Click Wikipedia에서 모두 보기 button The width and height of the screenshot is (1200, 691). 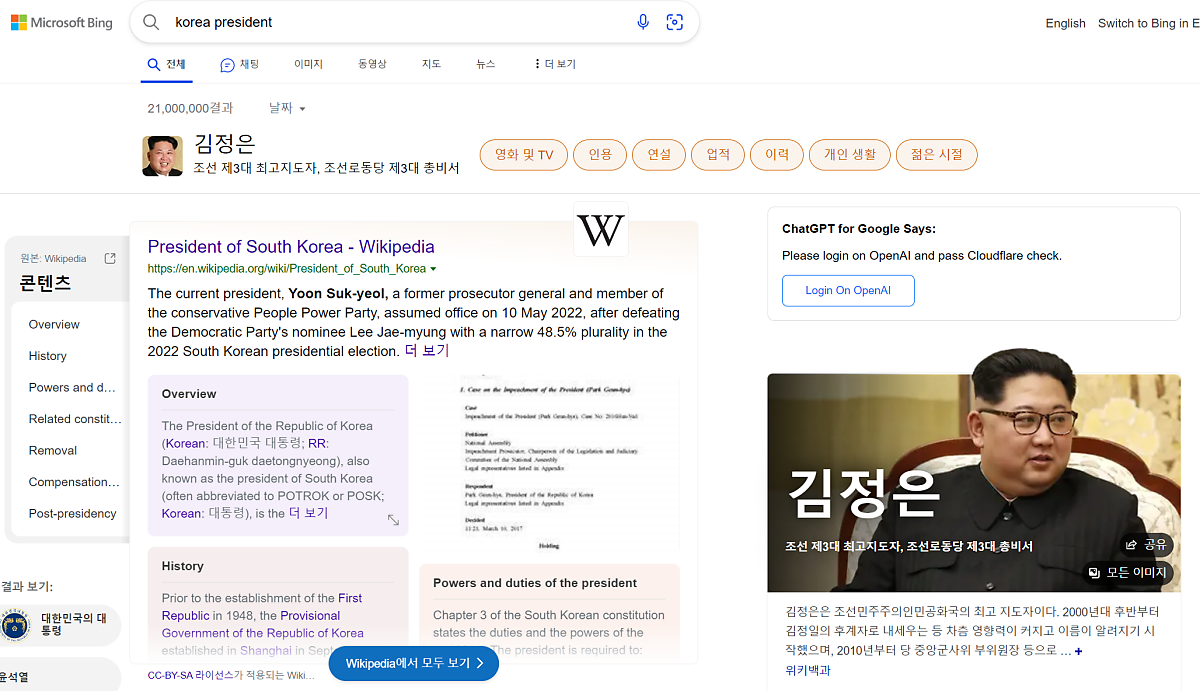click(414, 663)
